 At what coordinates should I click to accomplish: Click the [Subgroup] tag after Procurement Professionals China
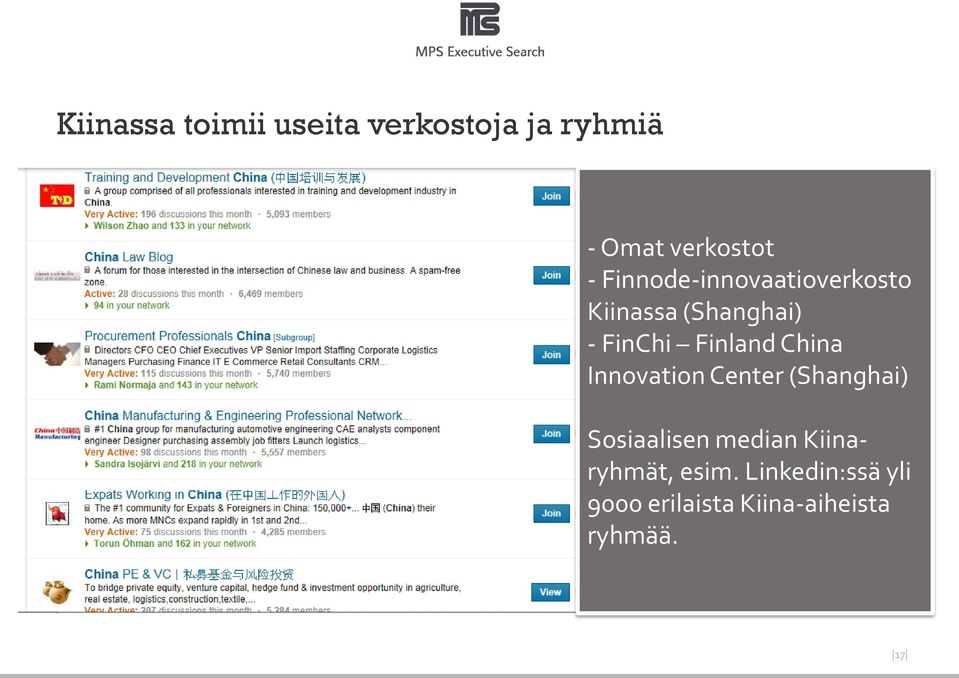pyautogui.click(x=294, y=337)
